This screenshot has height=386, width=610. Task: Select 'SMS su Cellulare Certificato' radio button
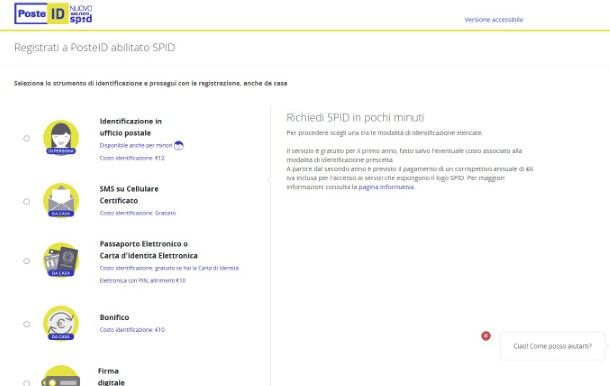[x=26, y=201]
